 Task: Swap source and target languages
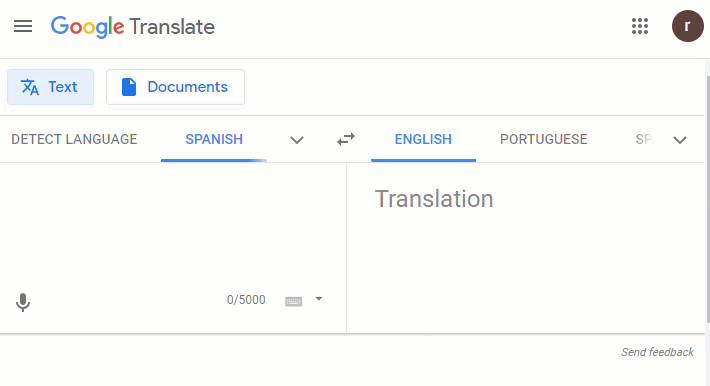(x=346, y=139)
